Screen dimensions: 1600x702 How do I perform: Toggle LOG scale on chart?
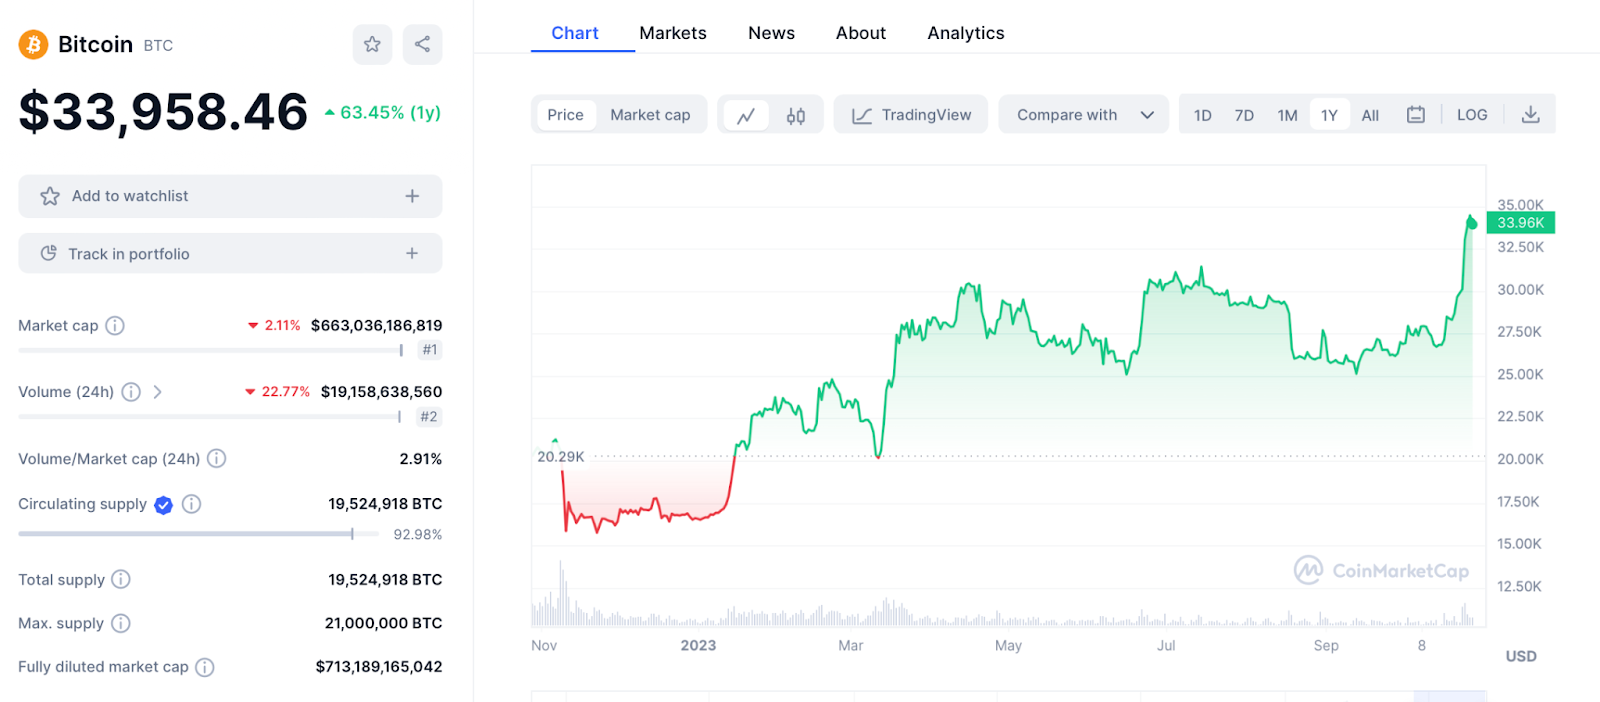tap(1472, 115)
